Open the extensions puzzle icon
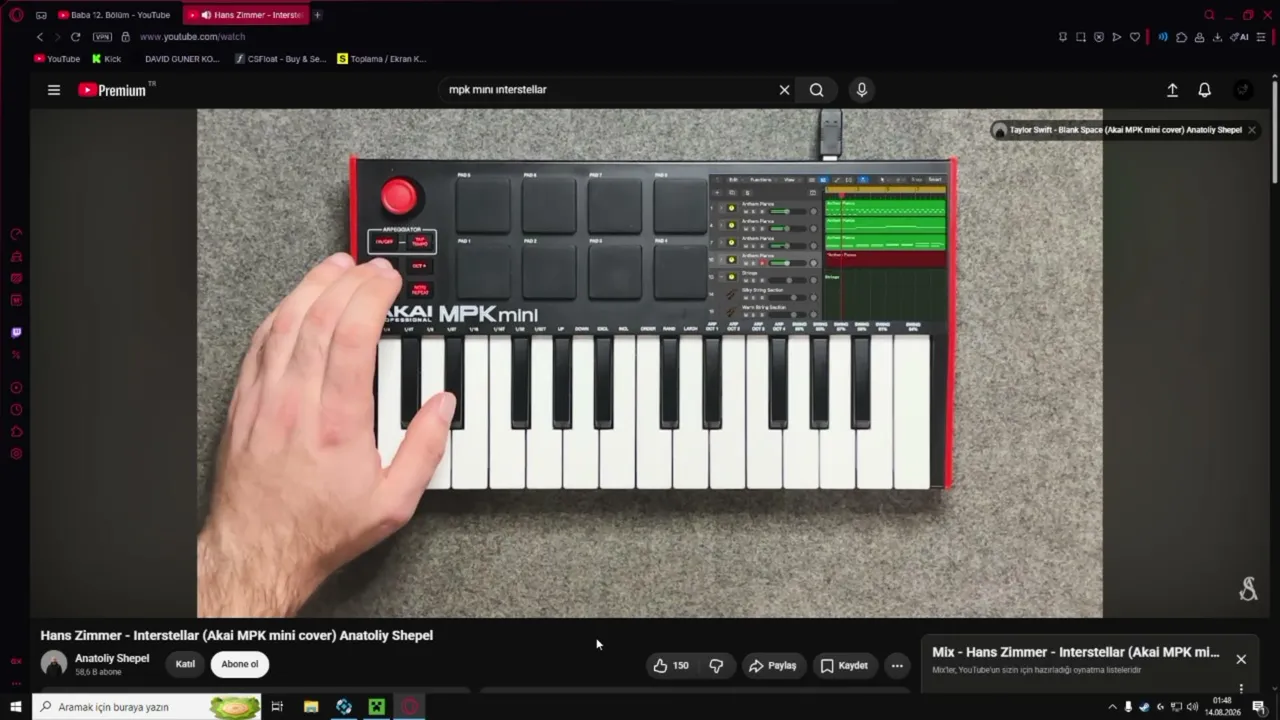 point(1181,37)
